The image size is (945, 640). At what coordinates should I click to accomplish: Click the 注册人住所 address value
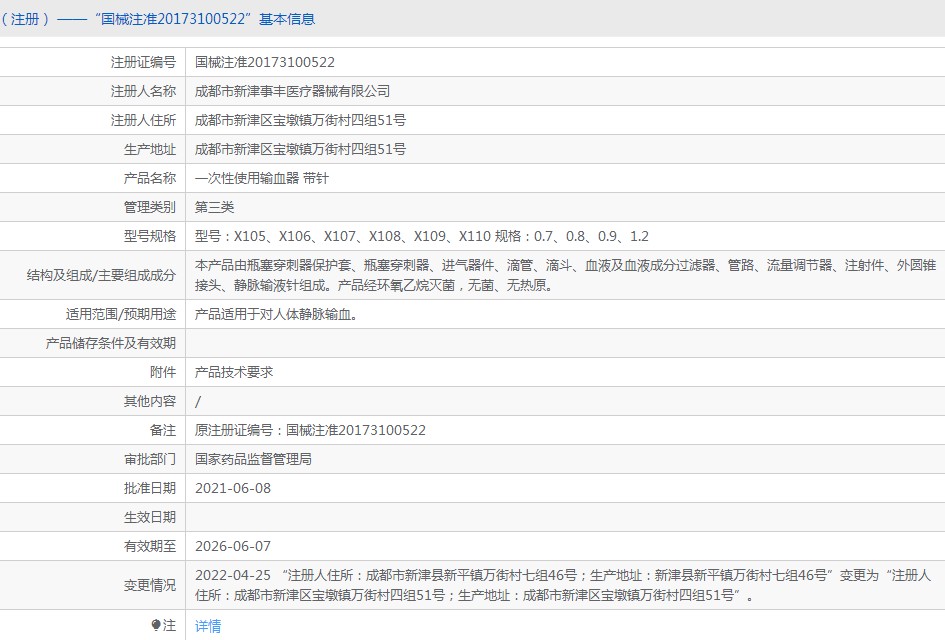300,120
